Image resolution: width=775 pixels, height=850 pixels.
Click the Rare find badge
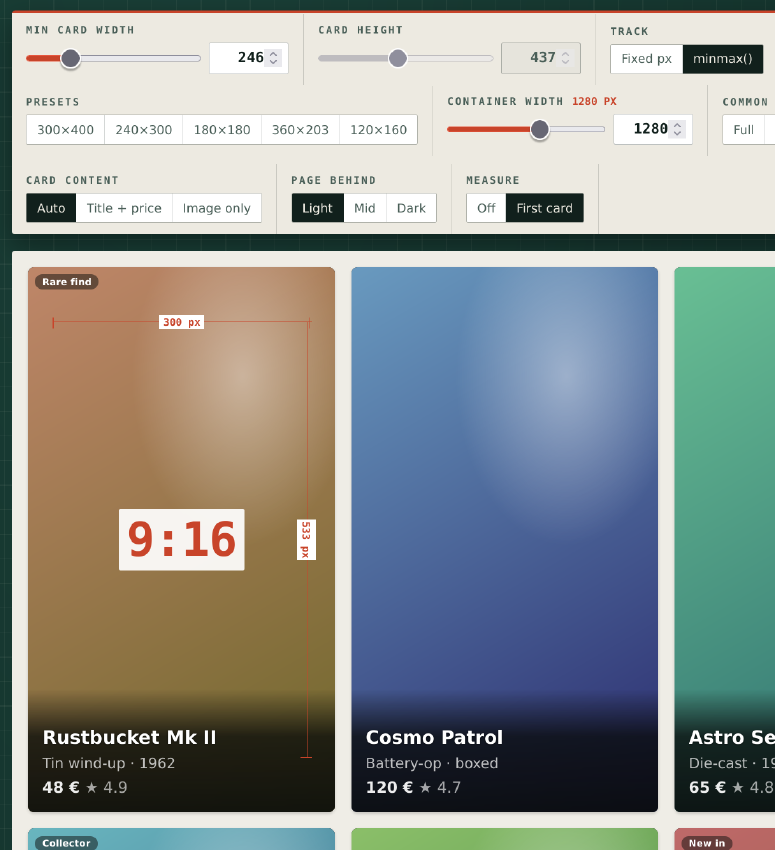point(67,282)
